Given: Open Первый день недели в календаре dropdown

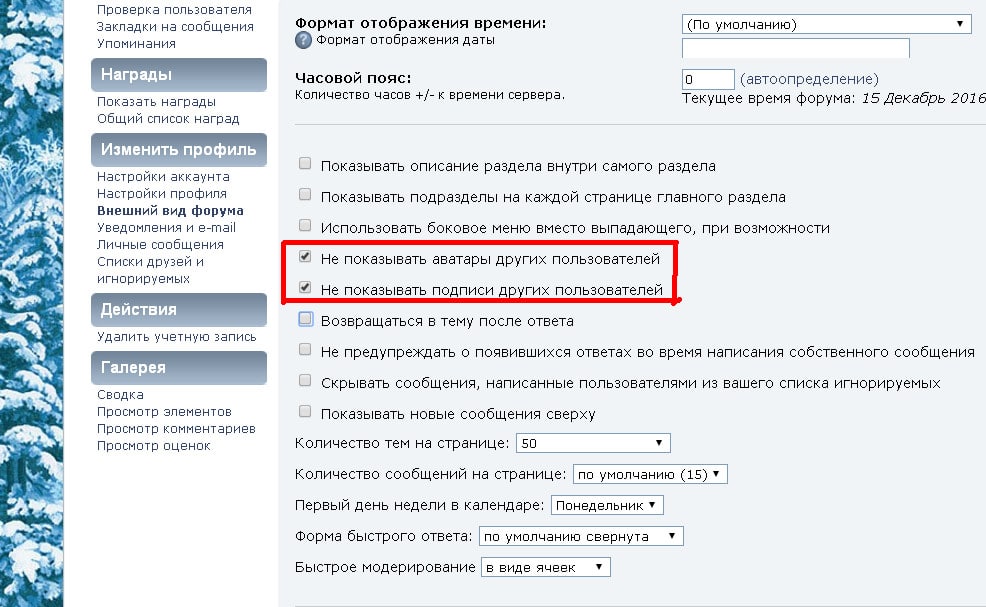Looking at the screenshot, I should (607, 505).
